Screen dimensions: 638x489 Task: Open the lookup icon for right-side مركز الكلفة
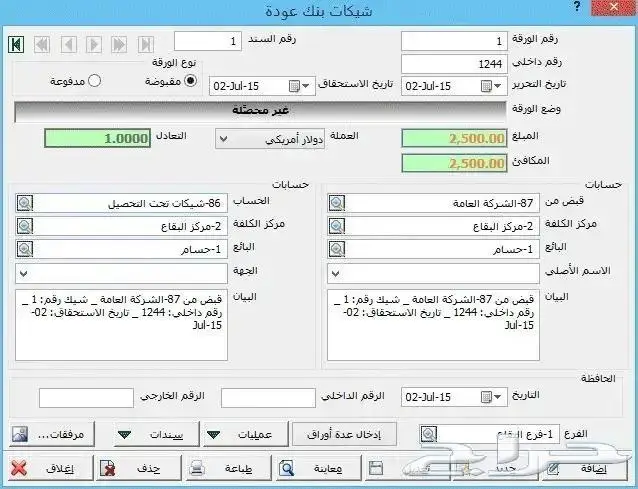pos(337,226)
